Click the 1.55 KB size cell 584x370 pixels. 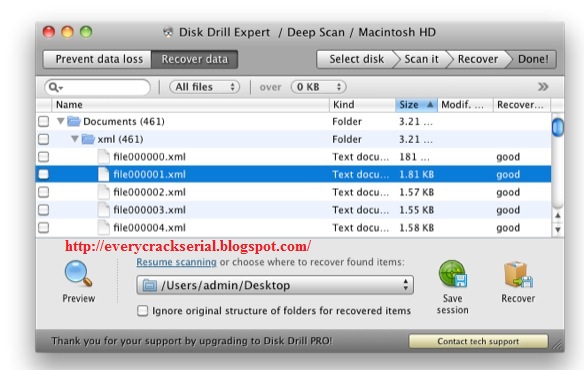(416, 210)
